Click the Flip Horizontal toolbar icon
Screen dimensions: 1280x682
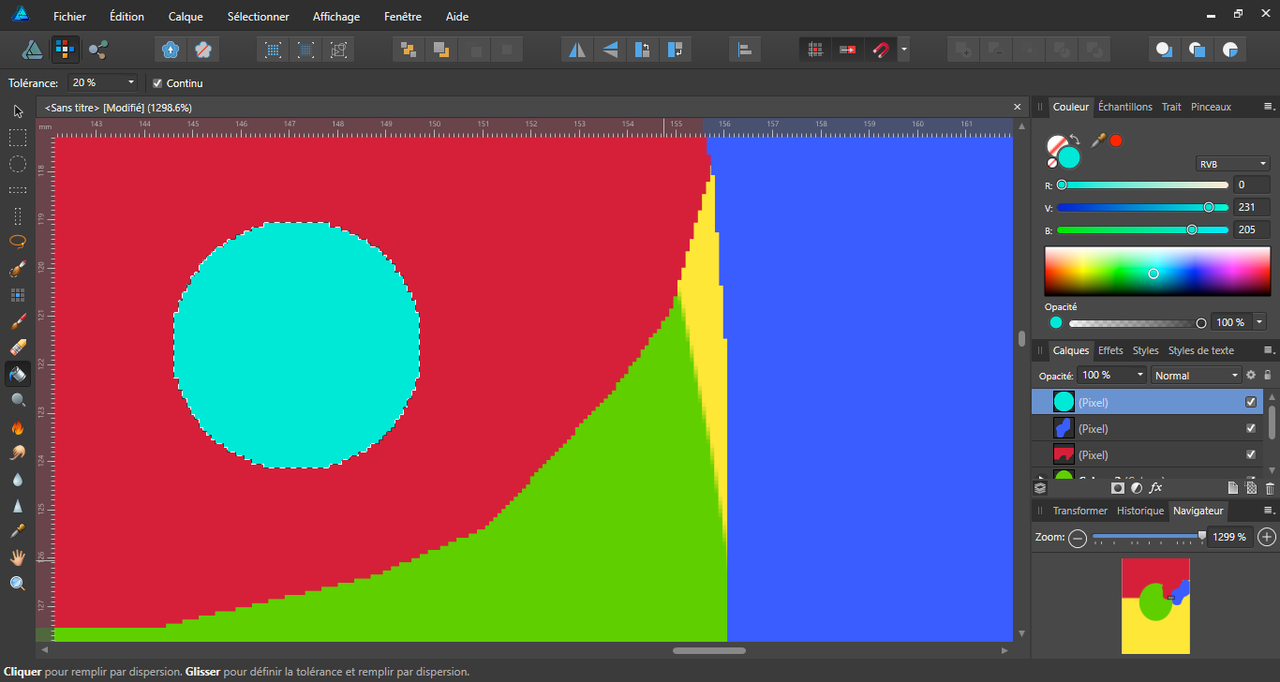tap(577, 49)
